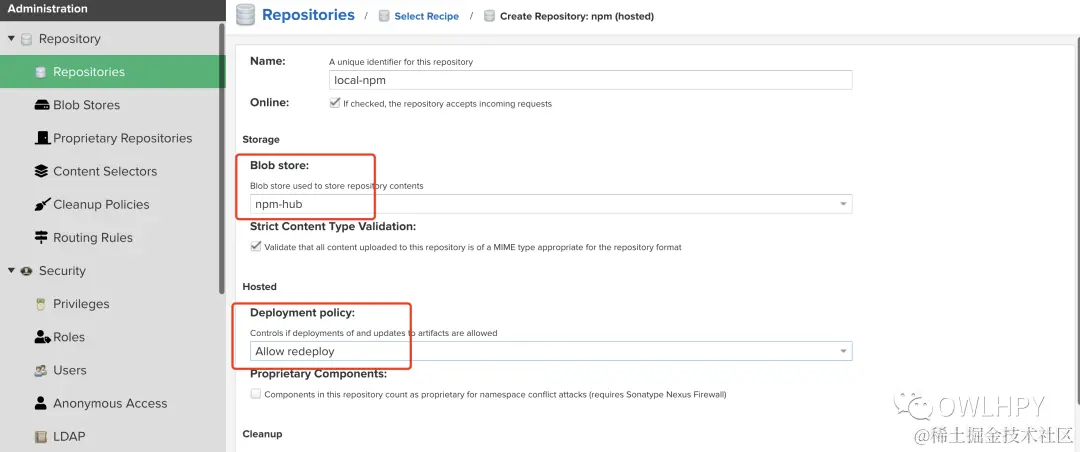1080x452 pixels.
Task: Collapse the Security tree section
Action: [11, 271]
